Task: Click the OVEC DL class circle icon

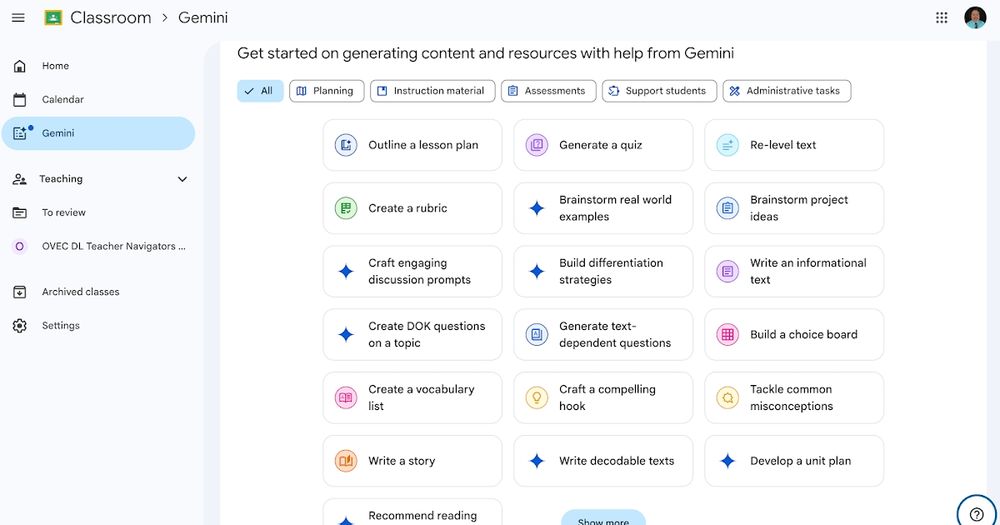Action: coord(20,246)
